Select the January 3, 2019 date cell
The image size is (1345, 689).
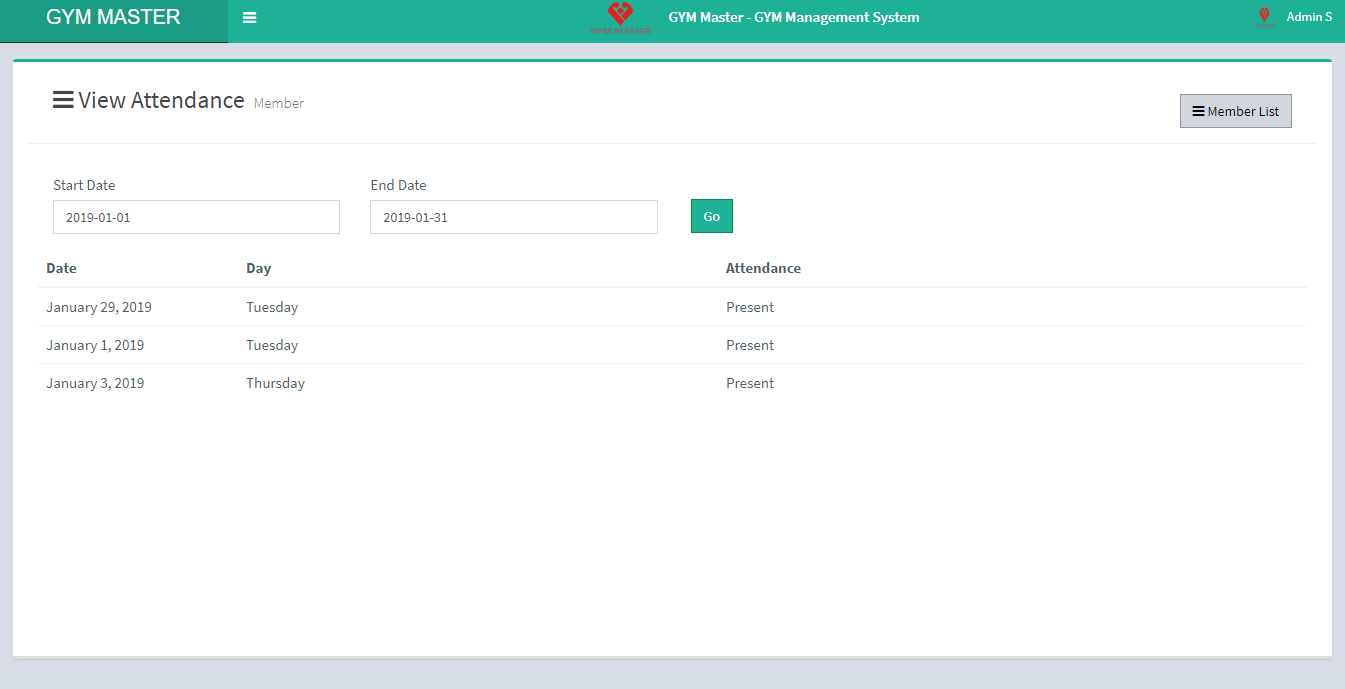click(95, 383)
